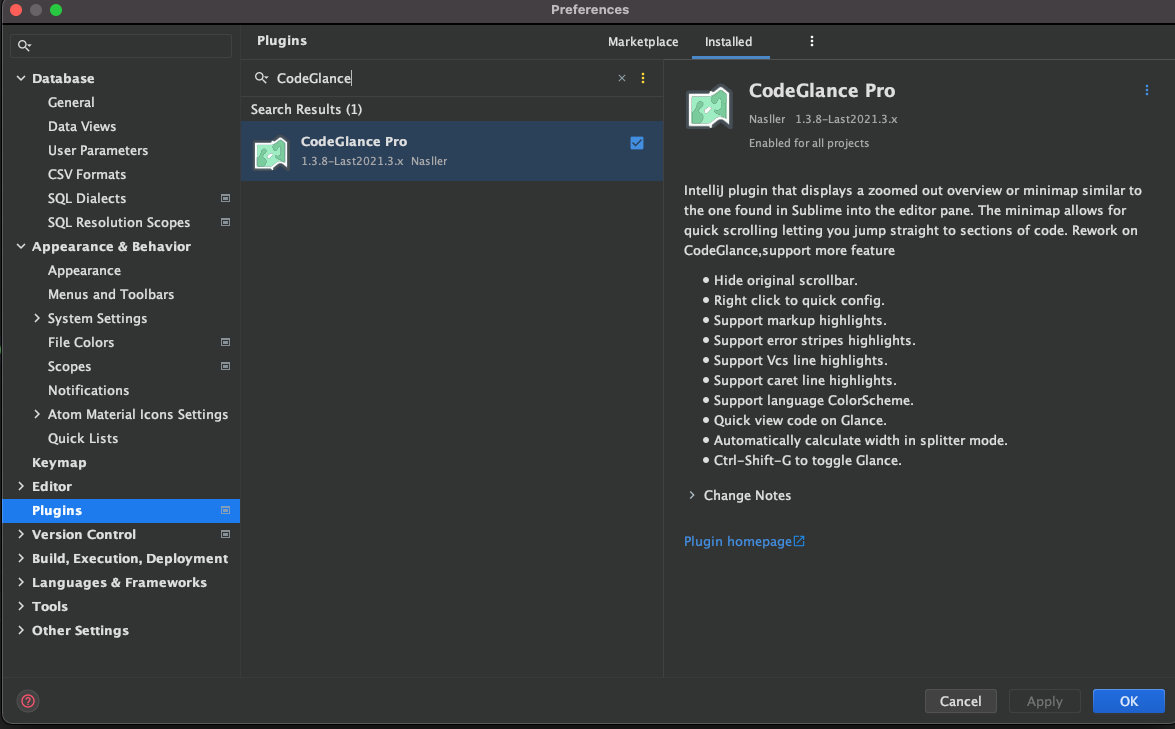This screenshot has width=1175, height=729.
Task: Open File Colors settings
Action: 81,342
